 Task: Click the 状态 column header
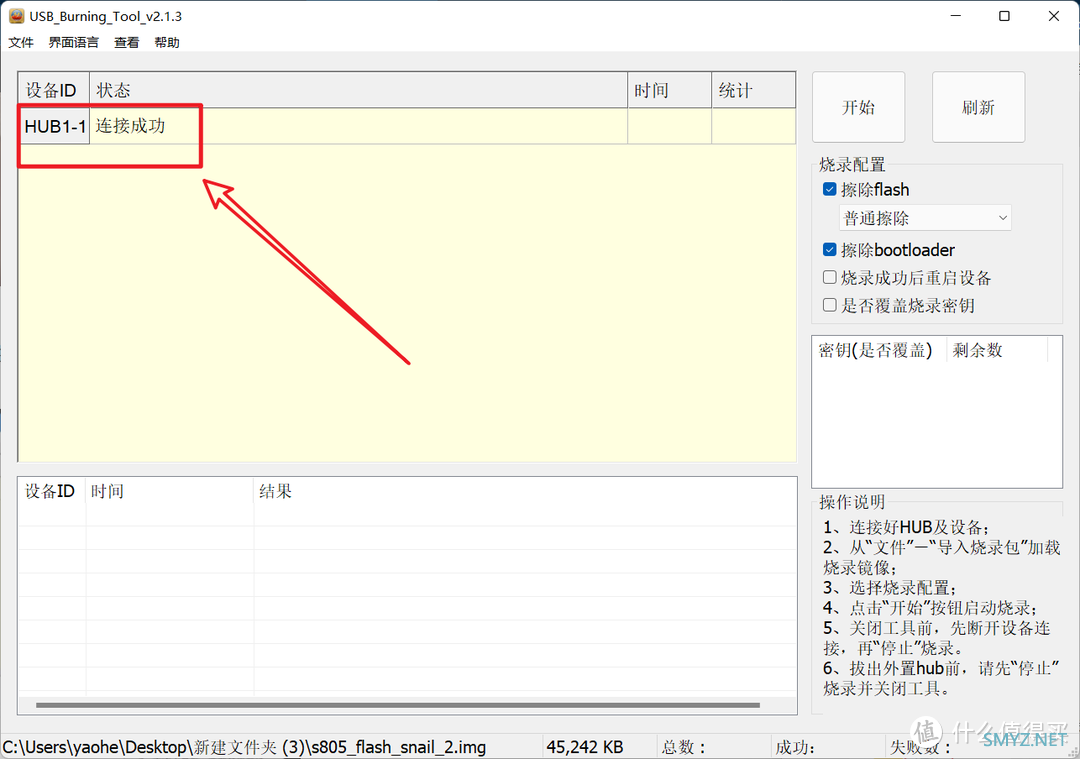pos(358,90)
